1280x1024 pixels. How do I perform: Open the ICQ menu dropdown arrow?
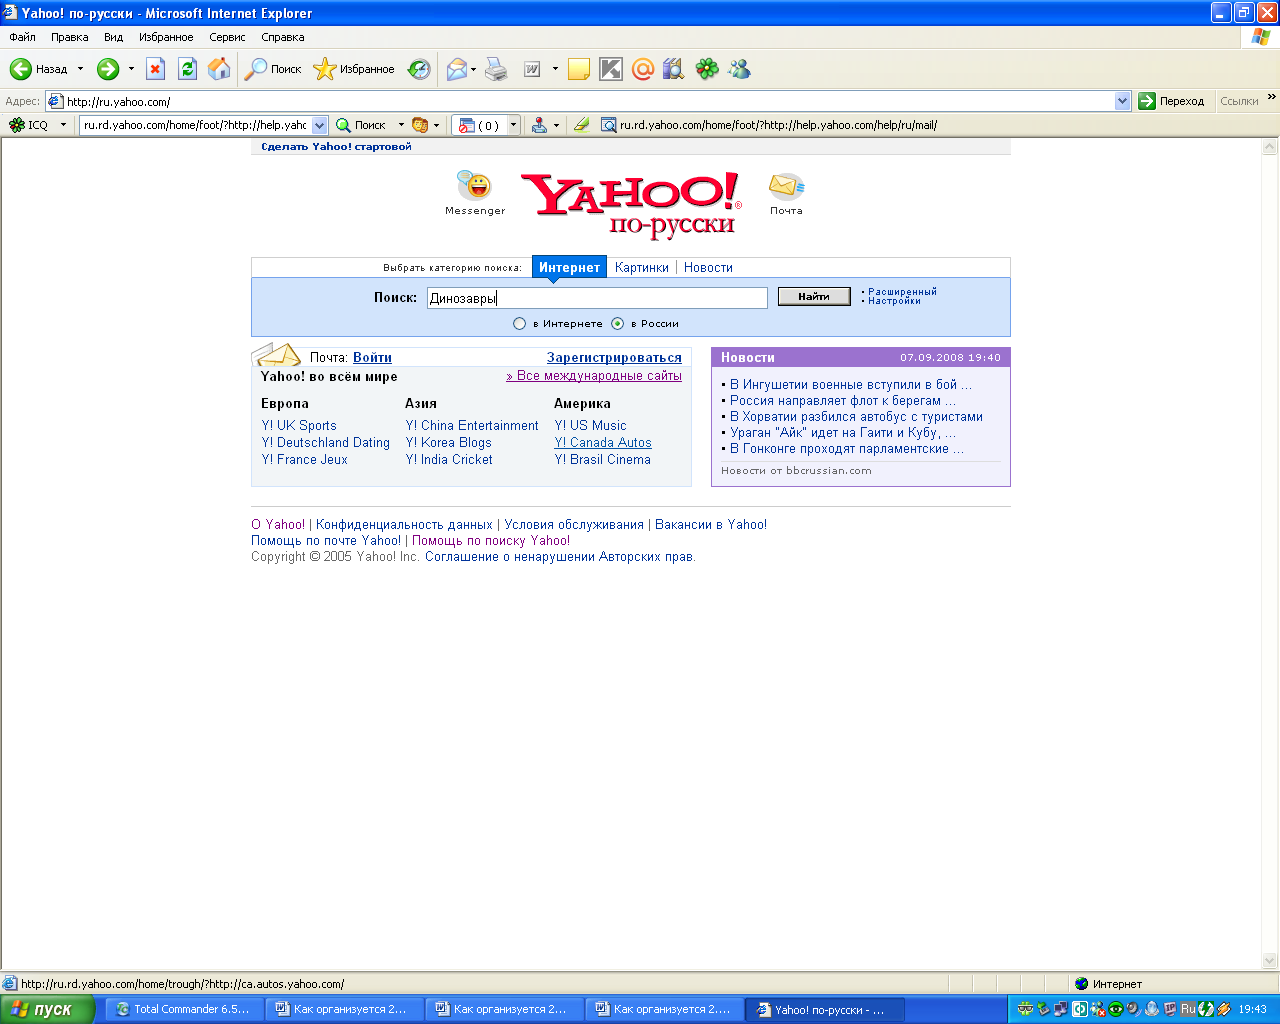coord(63,125)
